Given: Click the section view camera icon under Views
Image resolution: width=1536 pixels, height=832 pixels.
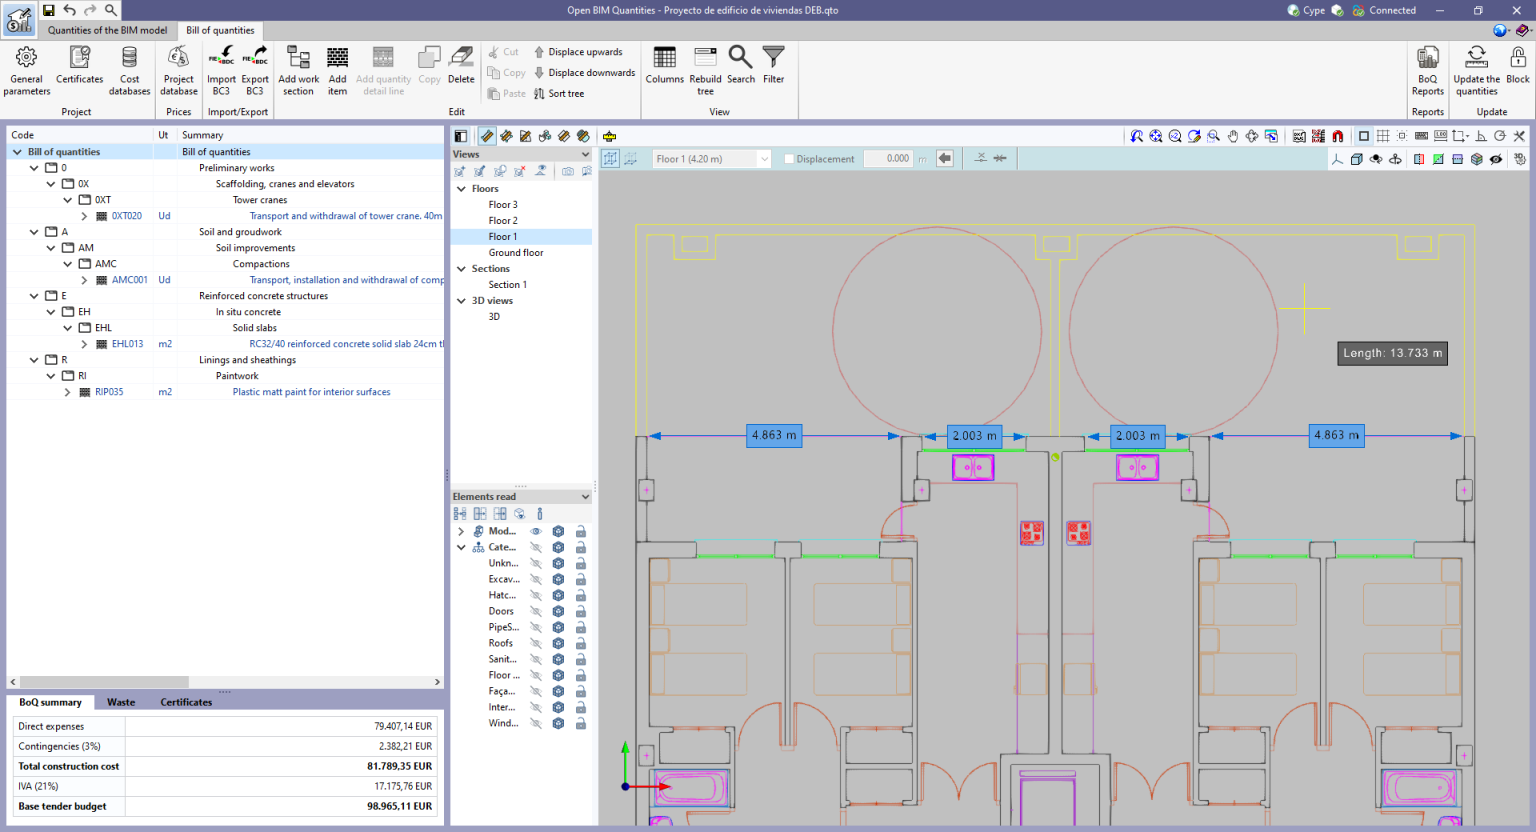Looking at the screenshot, I should 569,171.
